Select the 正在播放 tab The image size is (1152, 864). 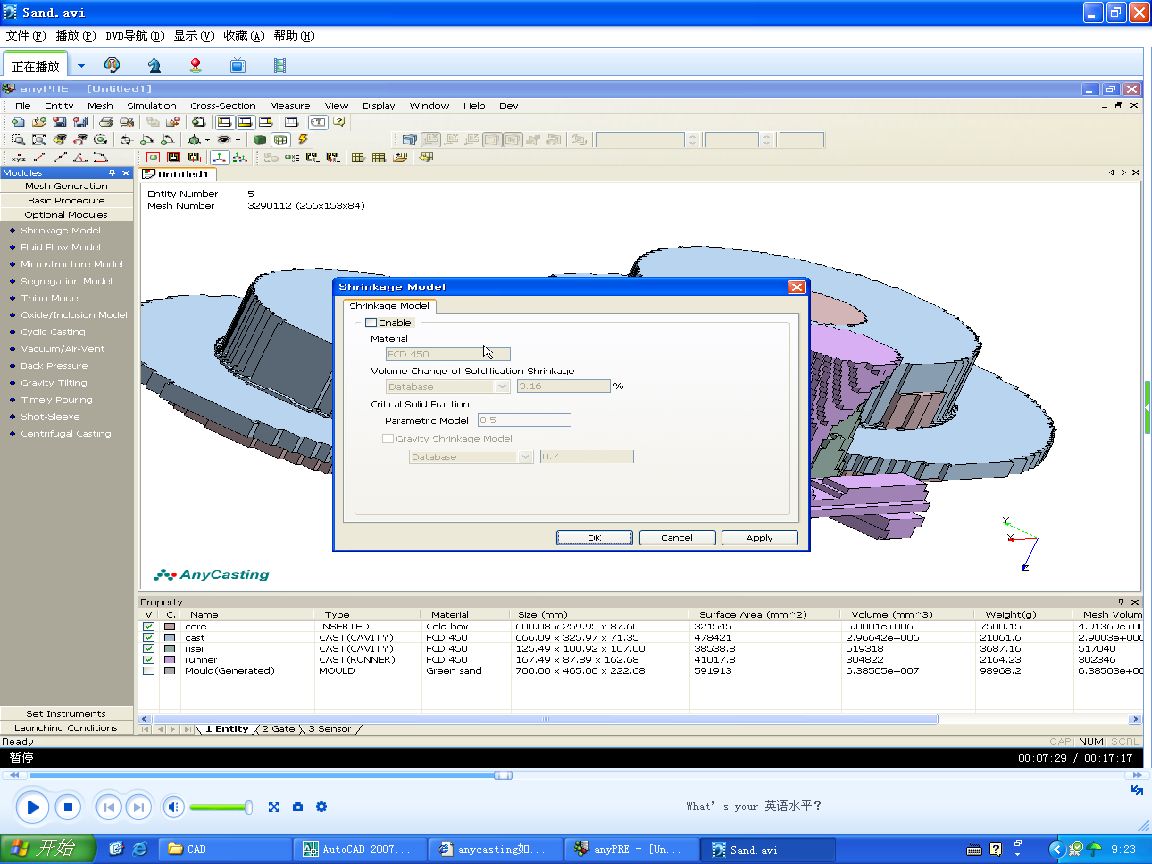[35, 66]
